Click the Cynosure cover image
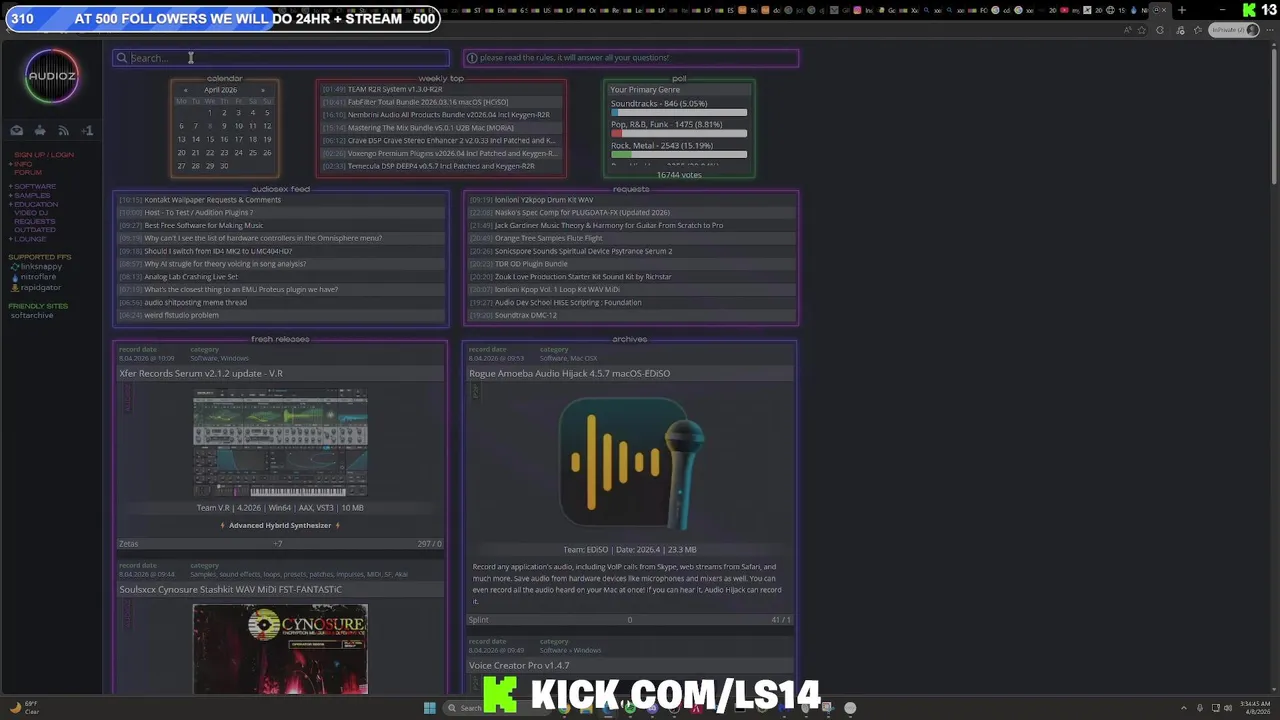The width and height of the screenshot is (1280, 720). point(280,648)
